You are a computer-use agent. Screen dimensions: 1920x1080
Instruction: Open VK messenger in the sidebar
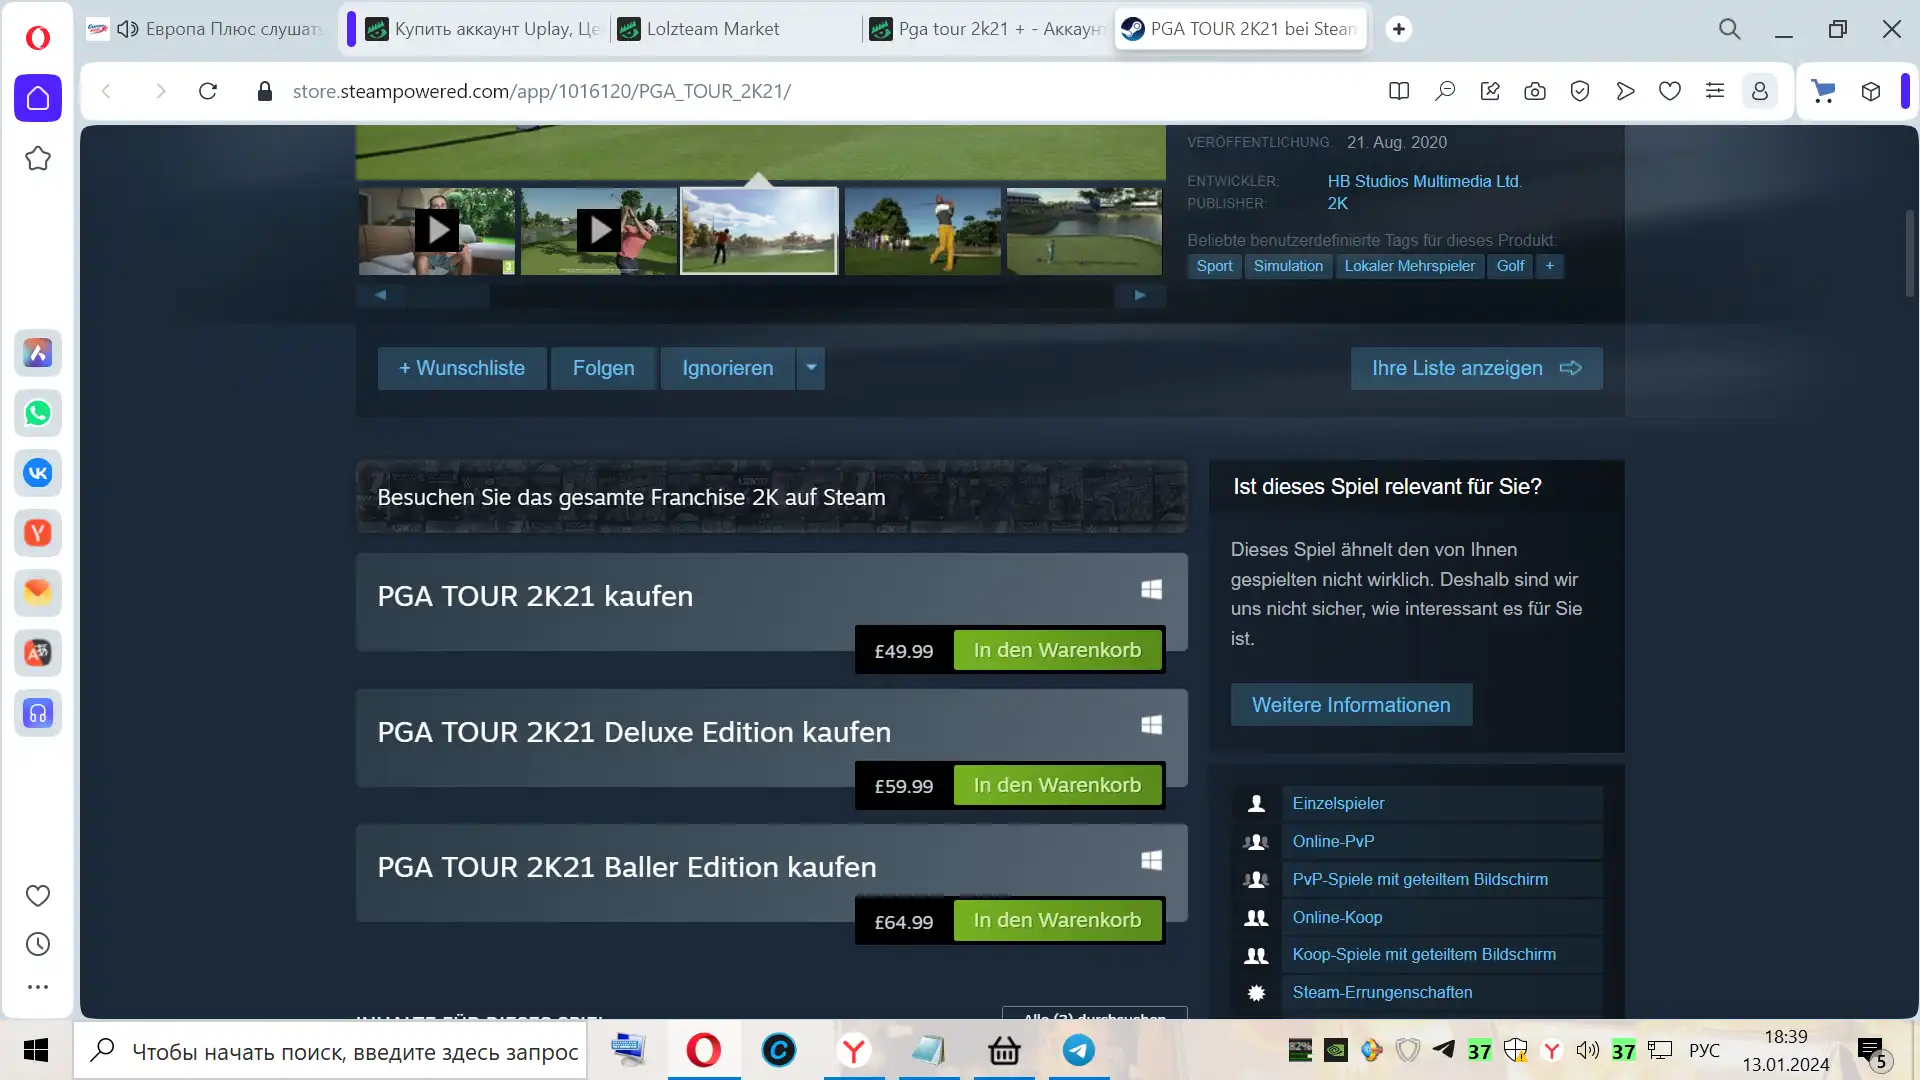pos(38,473)
